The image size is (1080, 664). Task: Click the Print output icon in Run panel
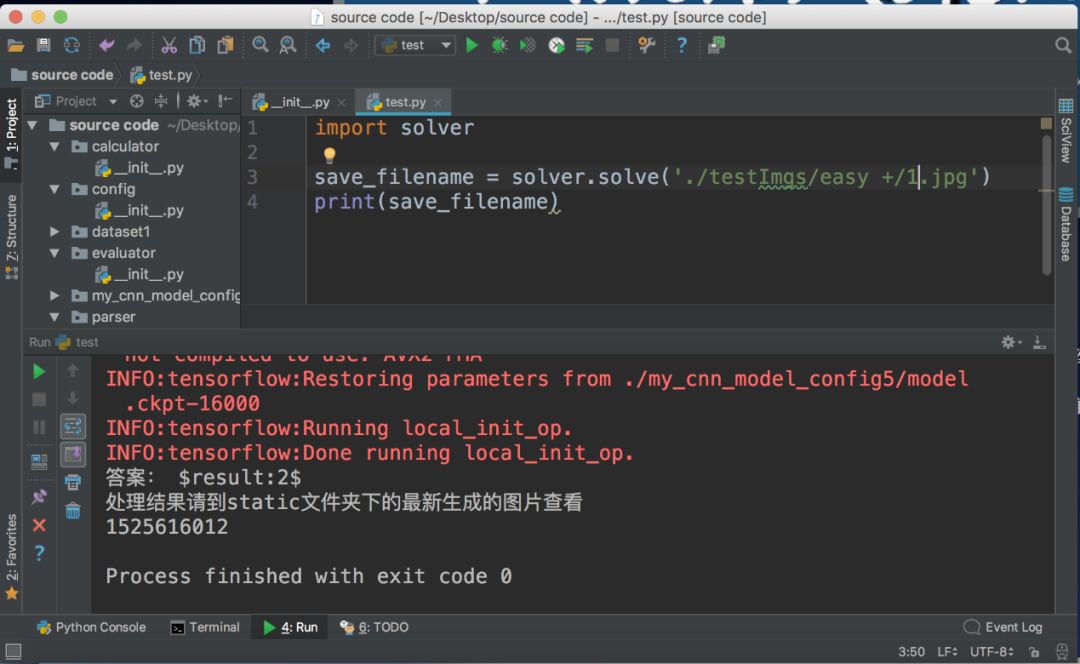pyautogui.click(x=73, y=482)
